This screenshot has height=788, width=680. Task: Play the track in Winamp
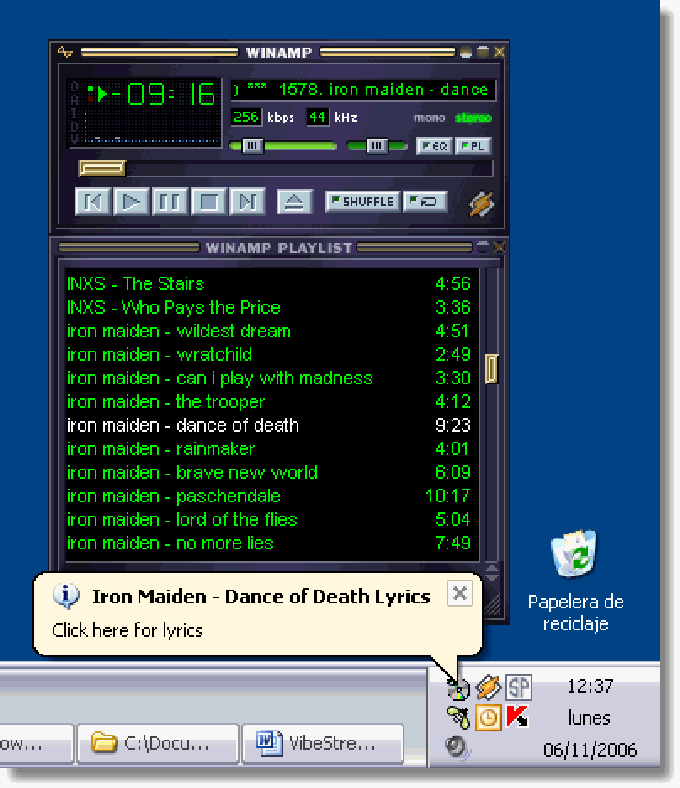pos(131,202)
